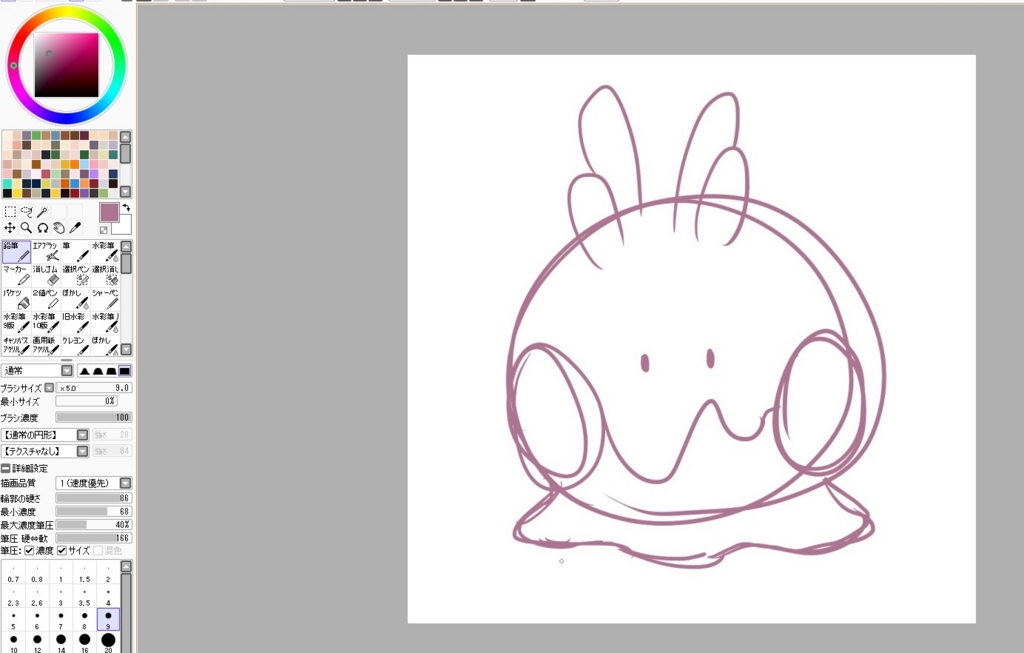
Task: Toggle the transparent color checker icon
Action: 104,230
